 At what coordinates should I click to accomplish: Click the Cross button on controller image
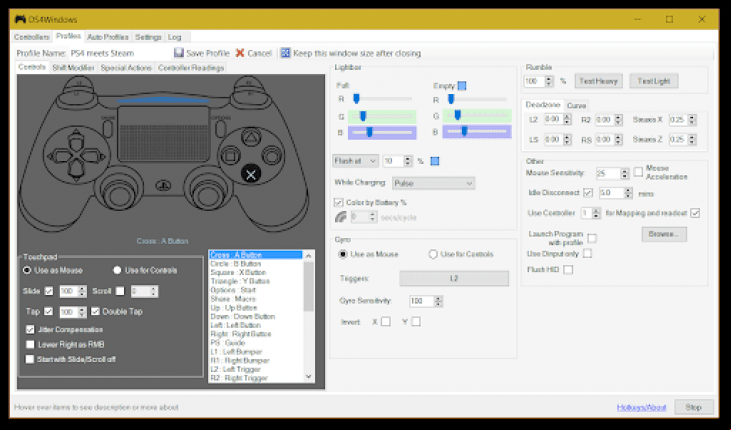pyautogui.click(x=251, y=174)
